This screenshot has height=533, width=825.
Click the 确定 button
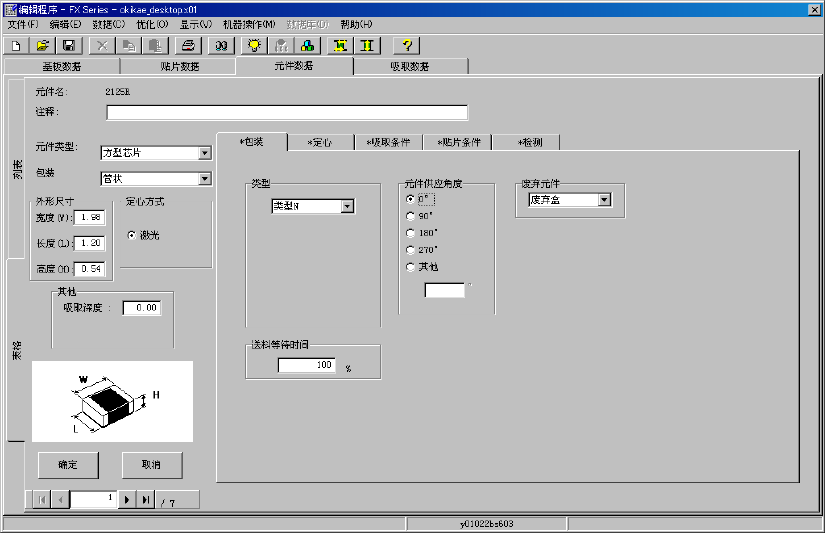(x=68, y=465)
